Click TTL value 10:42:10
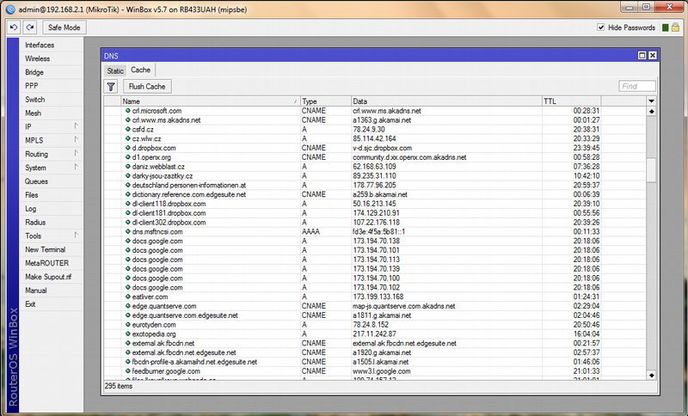This screenshot has height=416, width=688. point(586,176)
